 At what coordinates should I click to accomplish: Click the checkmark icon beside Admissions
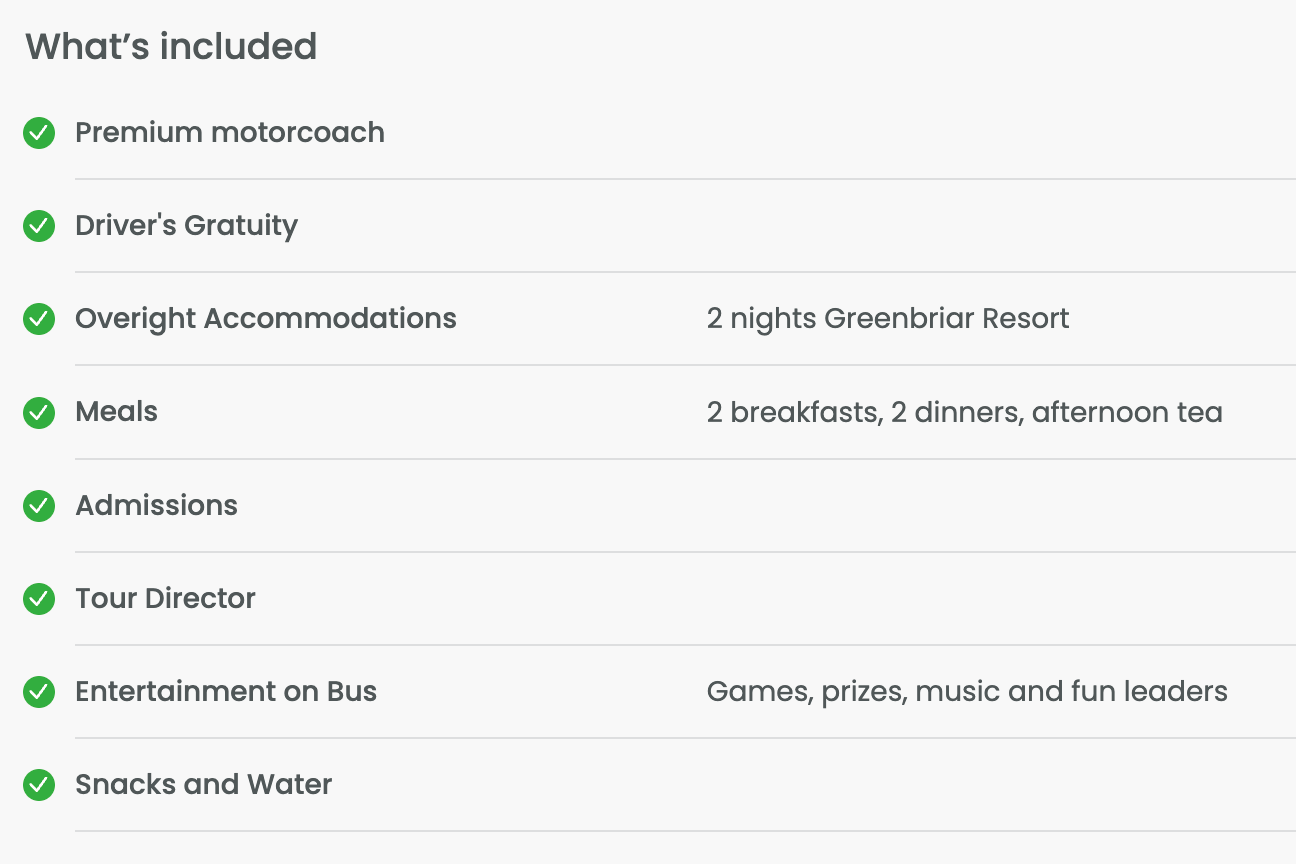pos(39,506)
